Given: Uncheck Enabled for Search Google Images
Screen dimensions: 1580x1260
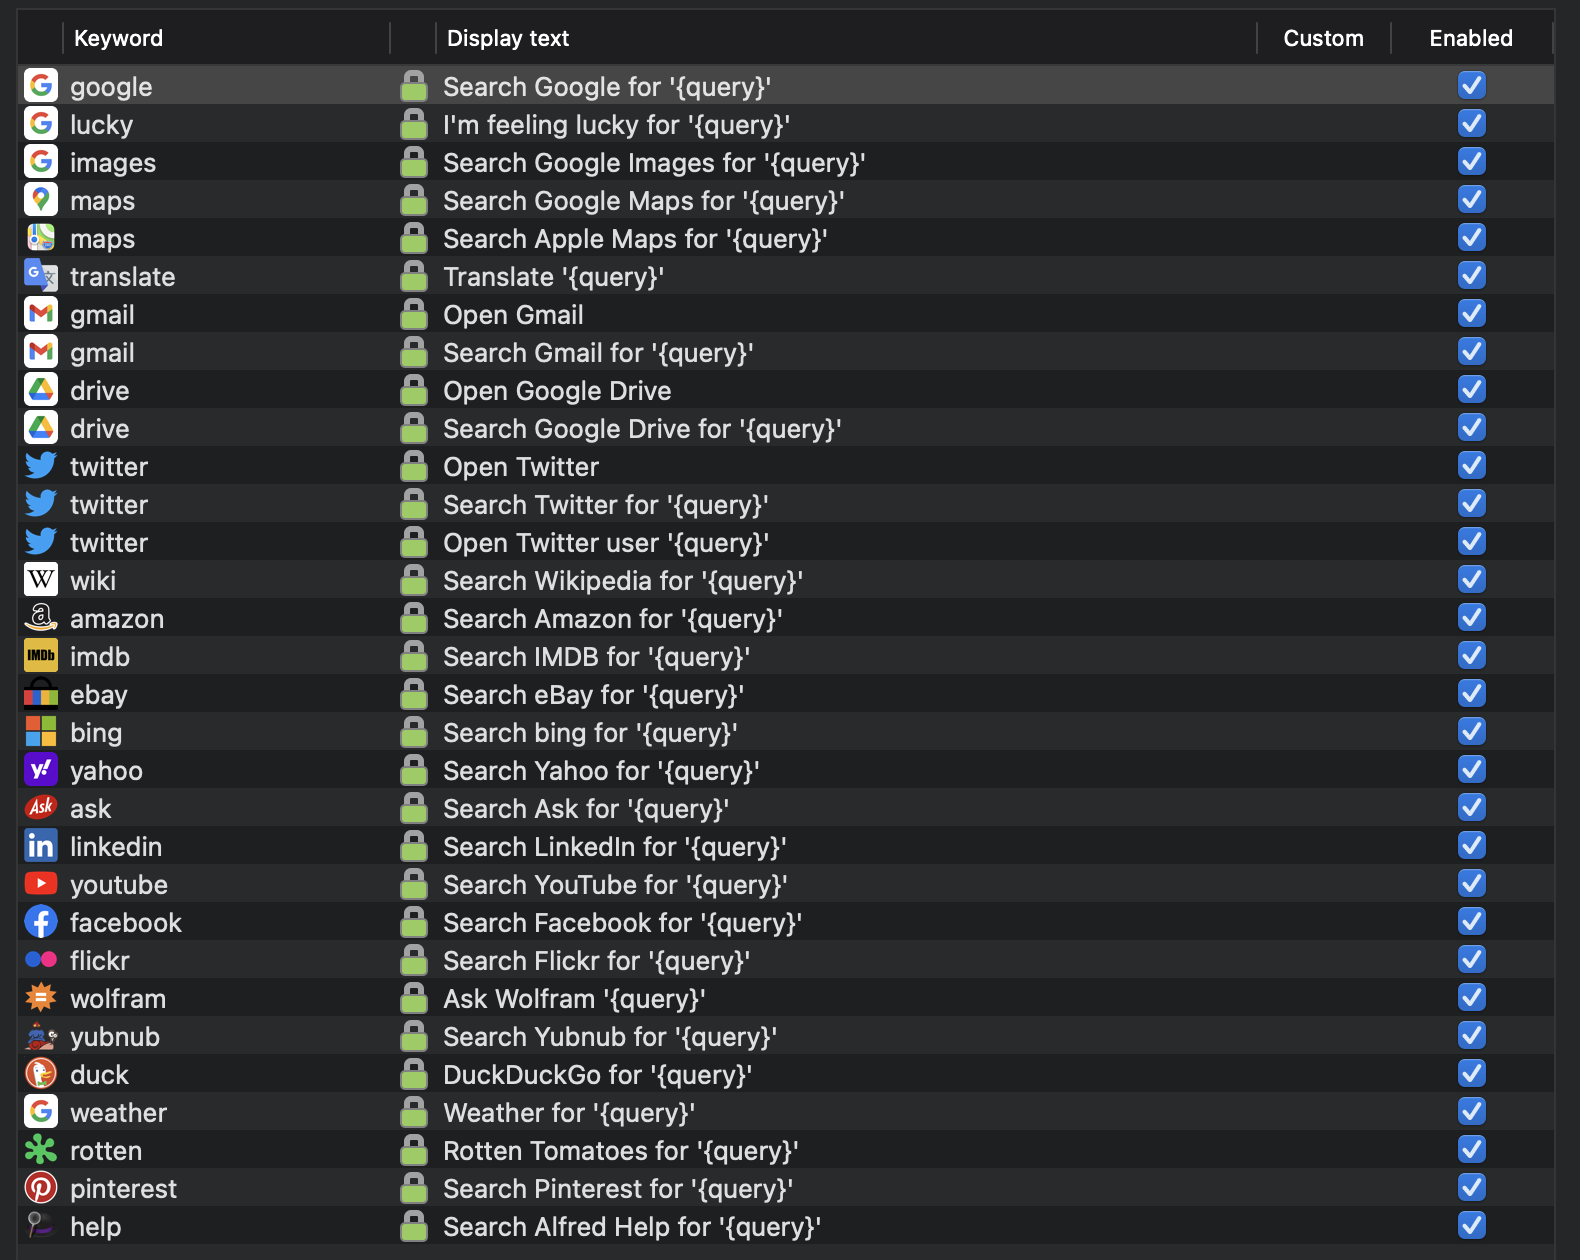Looking at the screenshot, I should (x=1471, y=161).
